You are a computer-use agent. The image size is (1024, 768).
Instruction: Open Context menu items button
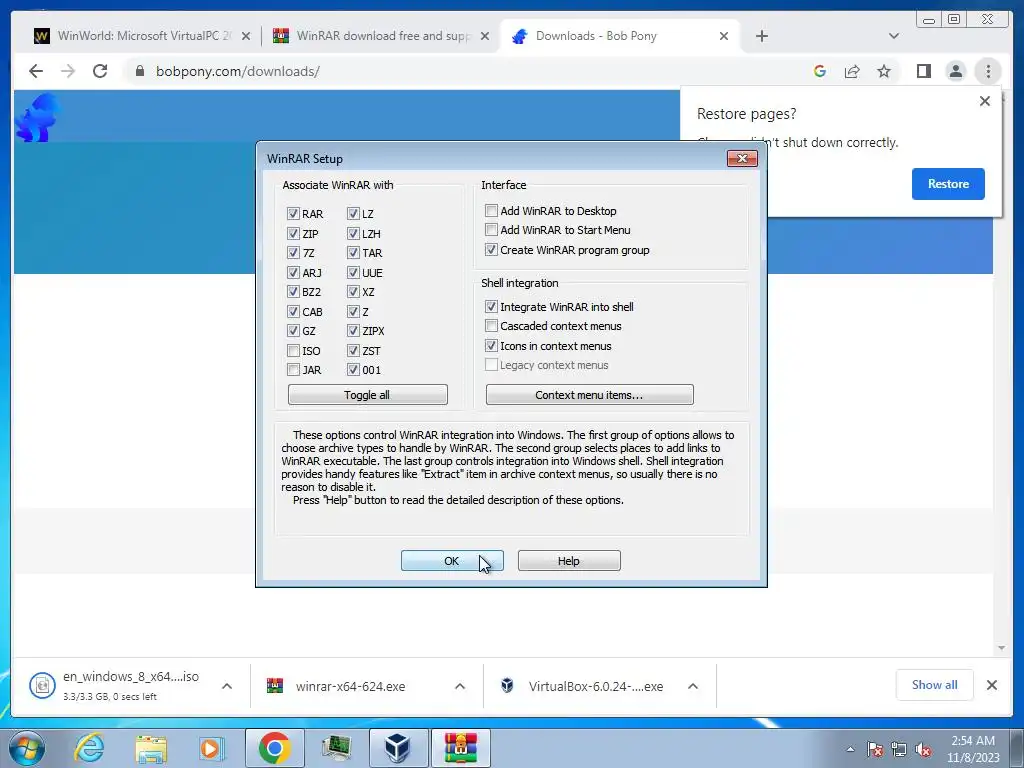pyautogui.click(x=589, y=395)
